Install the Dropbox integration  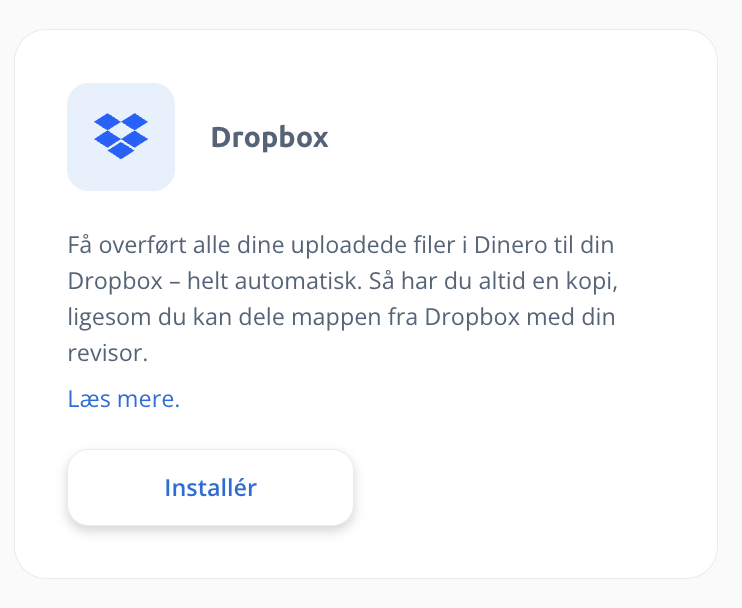211,487
